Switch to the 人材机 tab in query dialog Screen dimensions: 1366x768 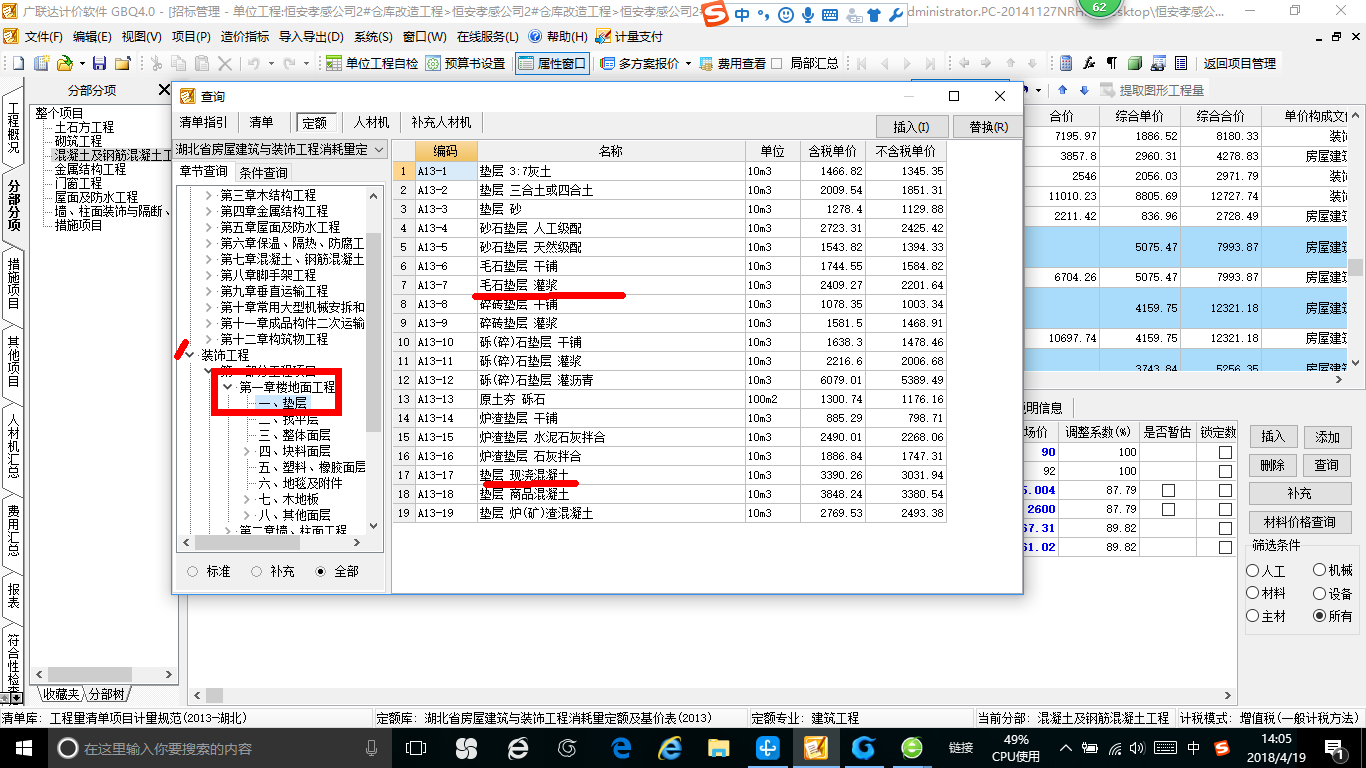pos(371,122)
